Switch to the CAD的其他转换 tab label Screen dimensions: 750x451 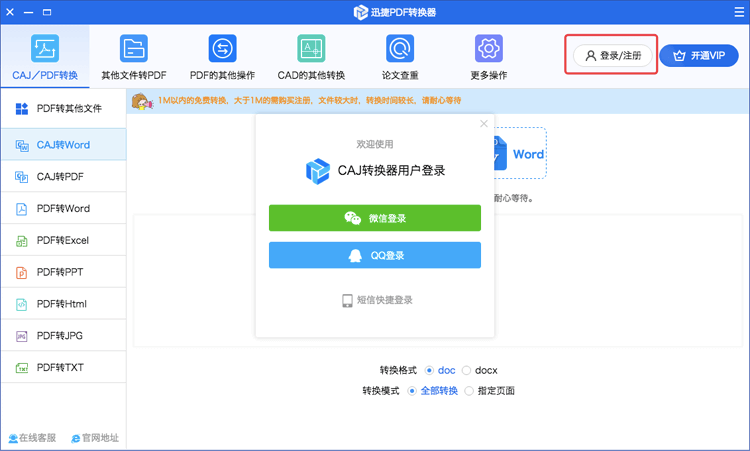click(311, 76)
